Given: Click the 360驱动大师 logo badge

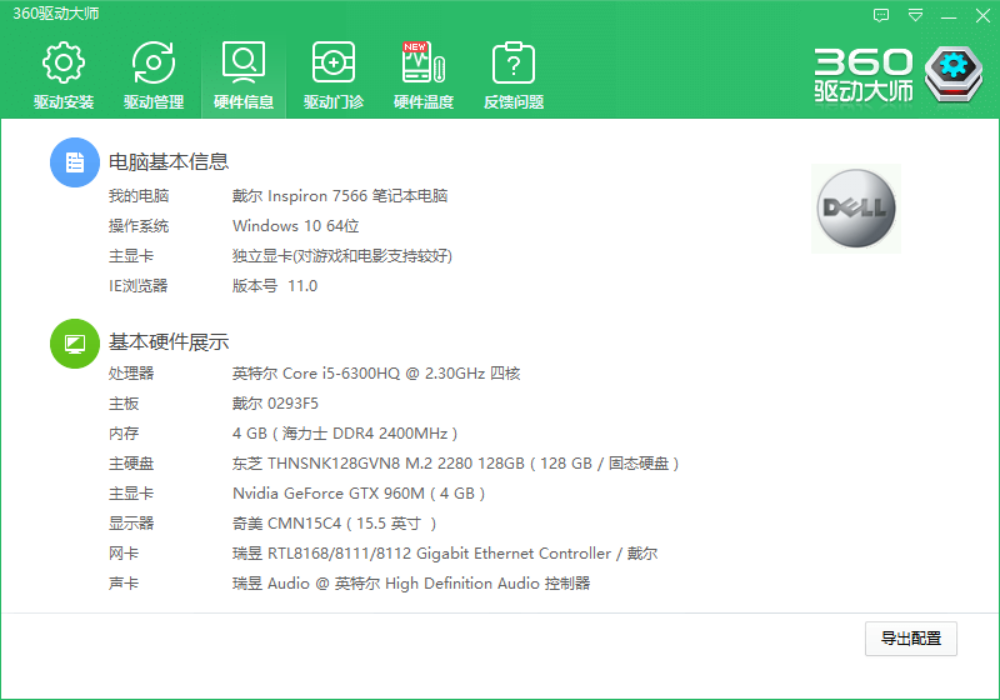Looking at the screenshot, I should 953,74.
